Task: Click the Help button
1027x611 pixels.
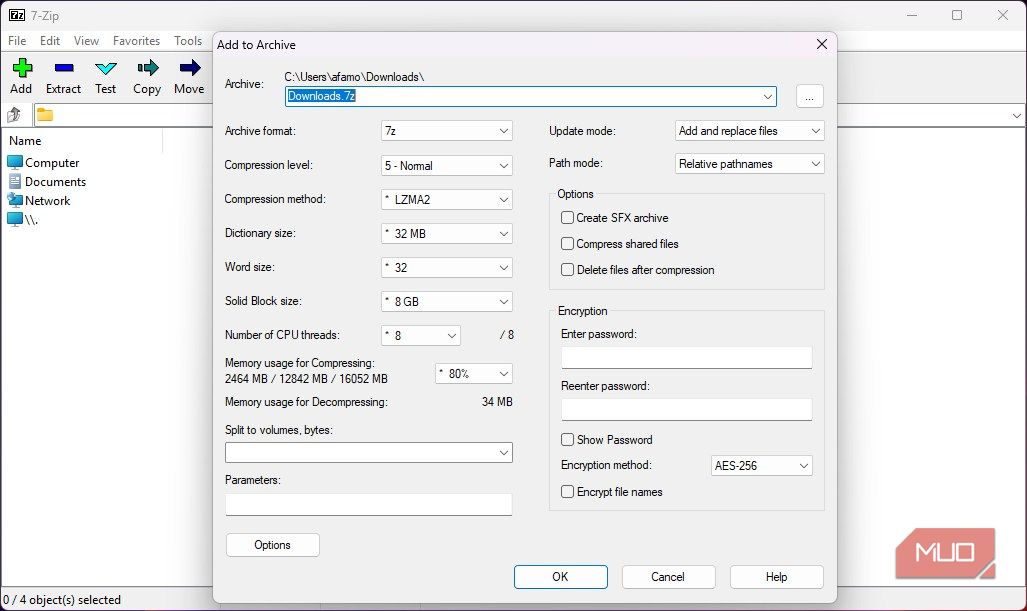Action: 777,577
